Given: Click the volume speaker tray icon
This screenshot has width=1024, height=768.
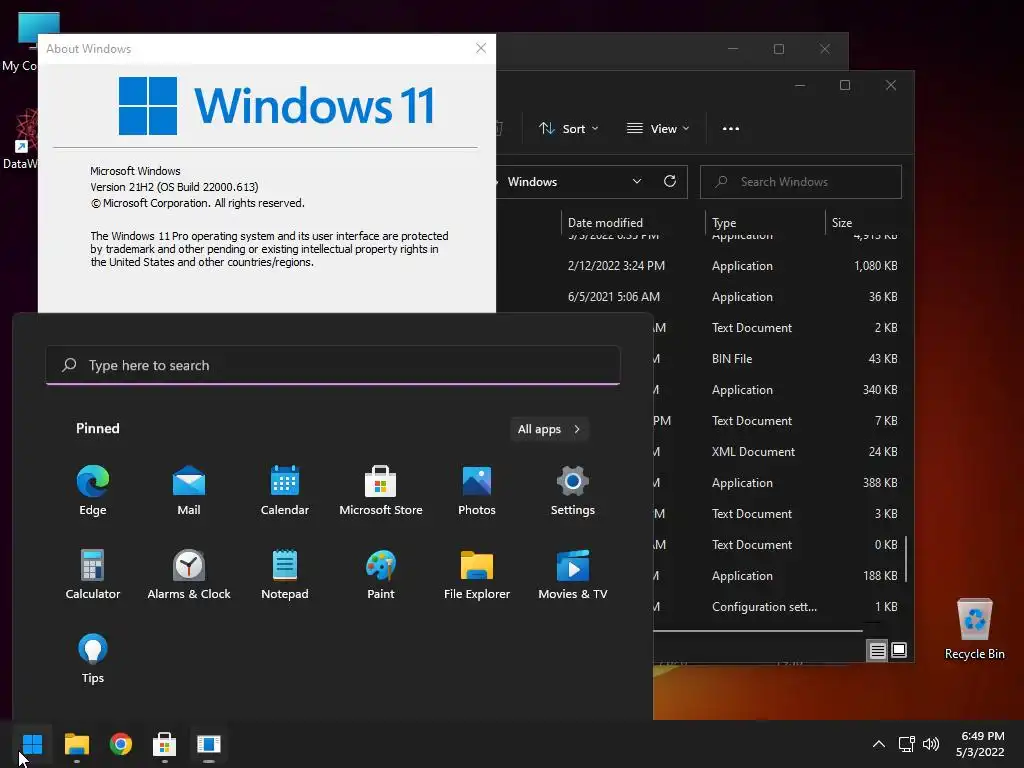Looking at the screenshot, I should 931,744.
